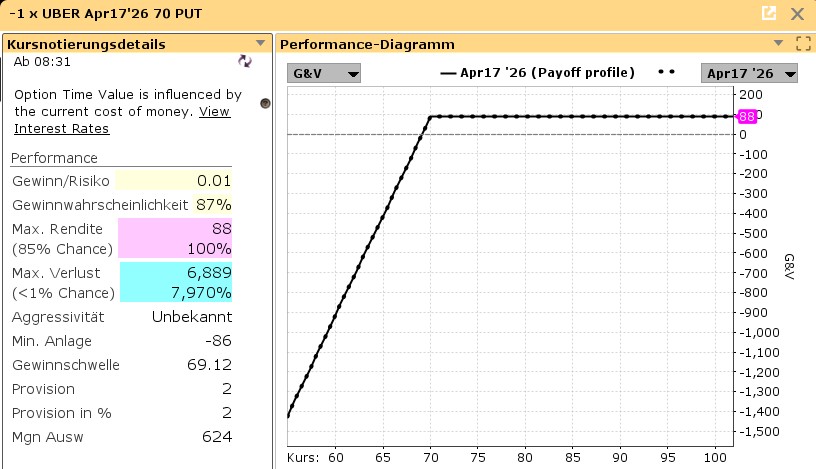Click the Kurs: axis label

coord(303,458)
